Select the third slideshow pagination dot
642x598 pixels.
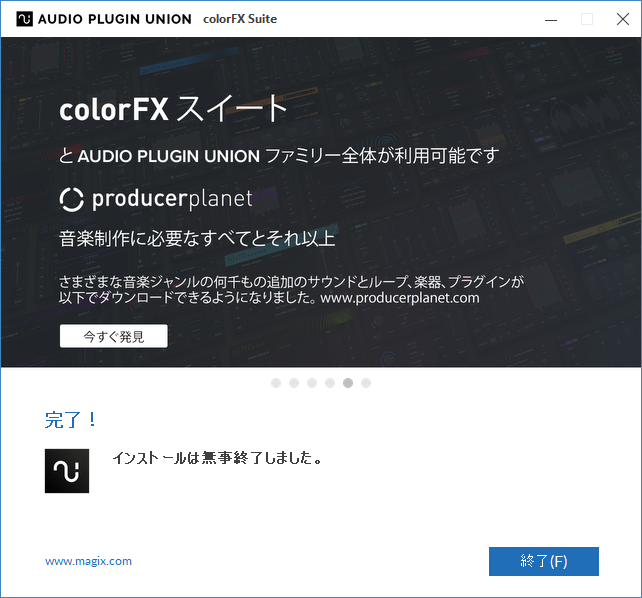point(312,383)
